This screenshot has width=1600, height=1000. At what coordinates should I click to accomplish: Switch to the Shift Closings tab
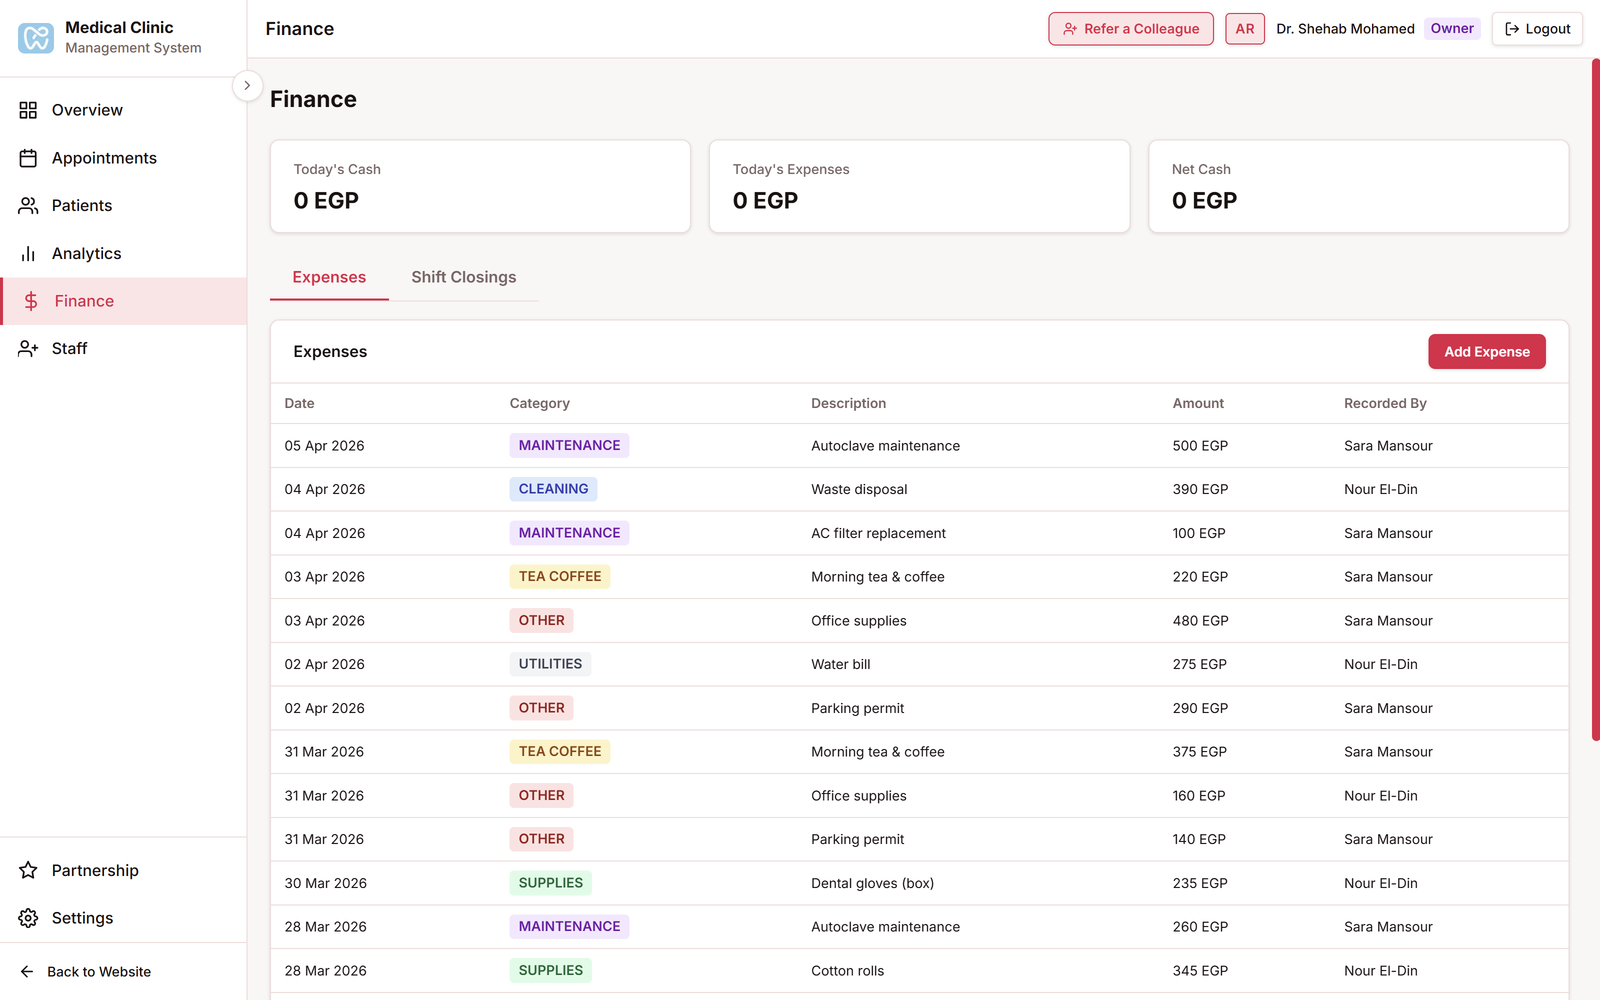[x=463, y=277]
